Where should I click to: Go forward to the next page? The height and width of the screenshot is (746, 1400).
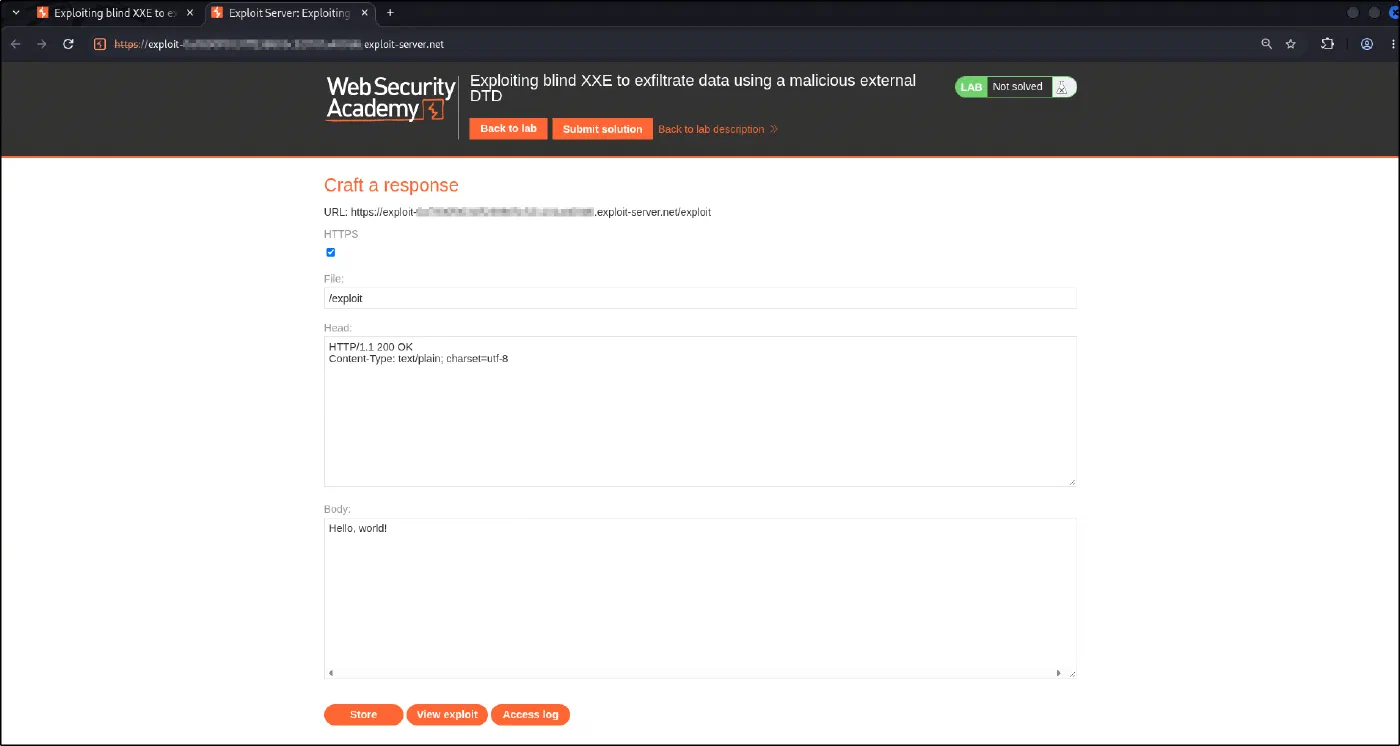click(x=41, y=44)
